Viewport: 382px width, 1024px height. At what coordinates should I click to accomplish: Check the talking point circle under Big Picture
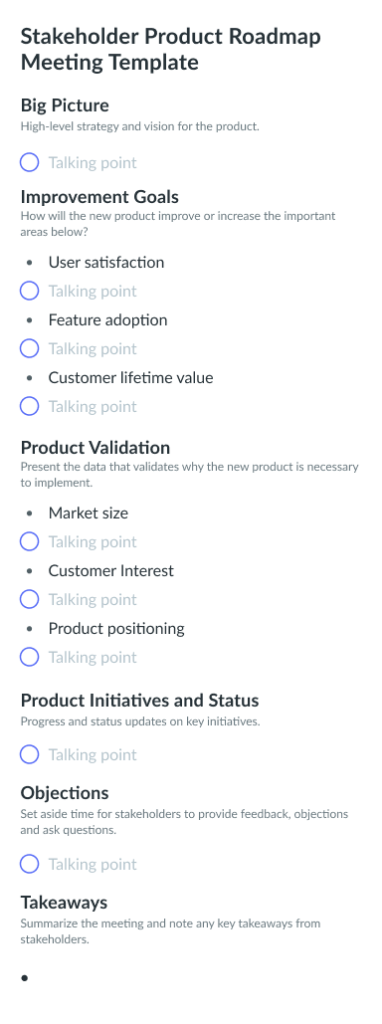pos(29,163)
